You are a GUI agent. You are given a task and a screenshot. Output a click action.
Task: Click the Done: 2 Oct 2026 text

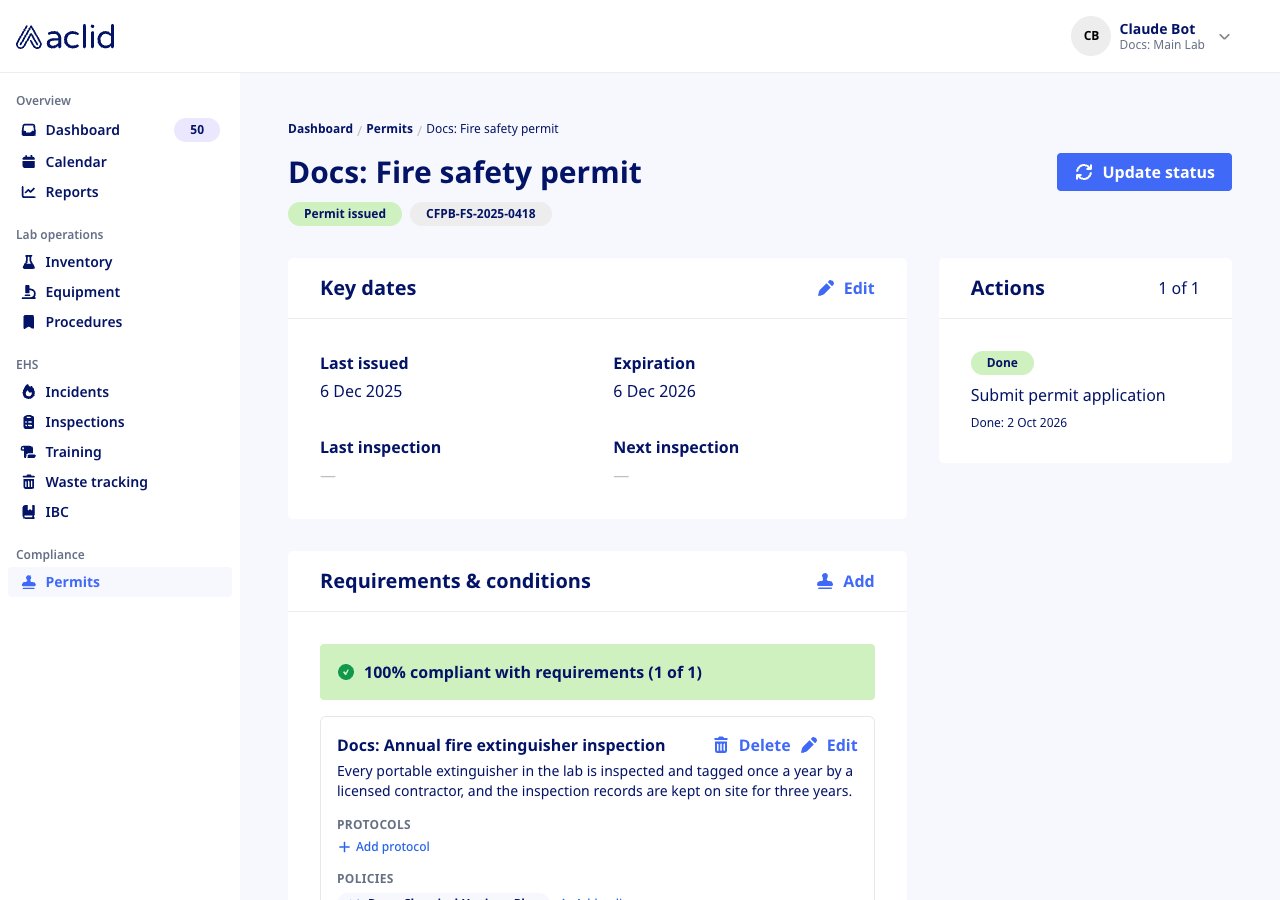tap(1019, 423)
